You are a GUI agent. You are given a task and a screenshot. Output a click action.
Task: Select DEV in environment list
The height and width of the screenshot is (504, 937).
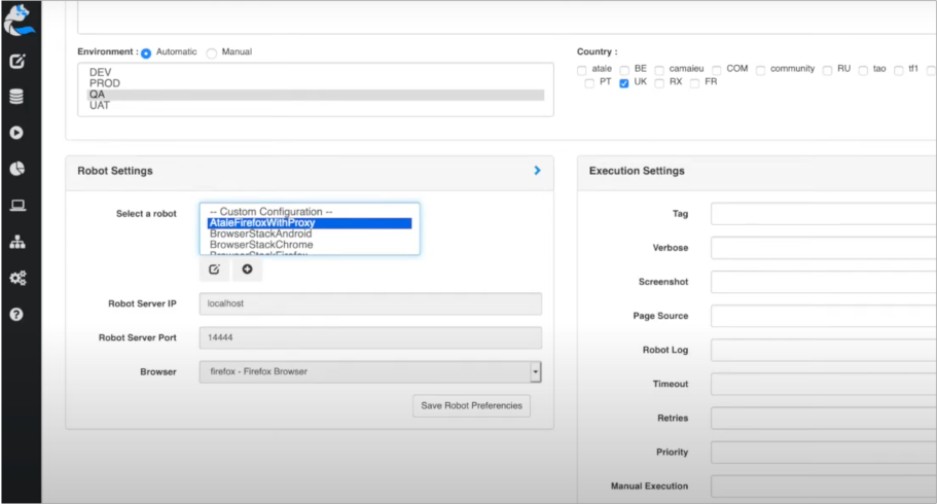tap(316, 72)
